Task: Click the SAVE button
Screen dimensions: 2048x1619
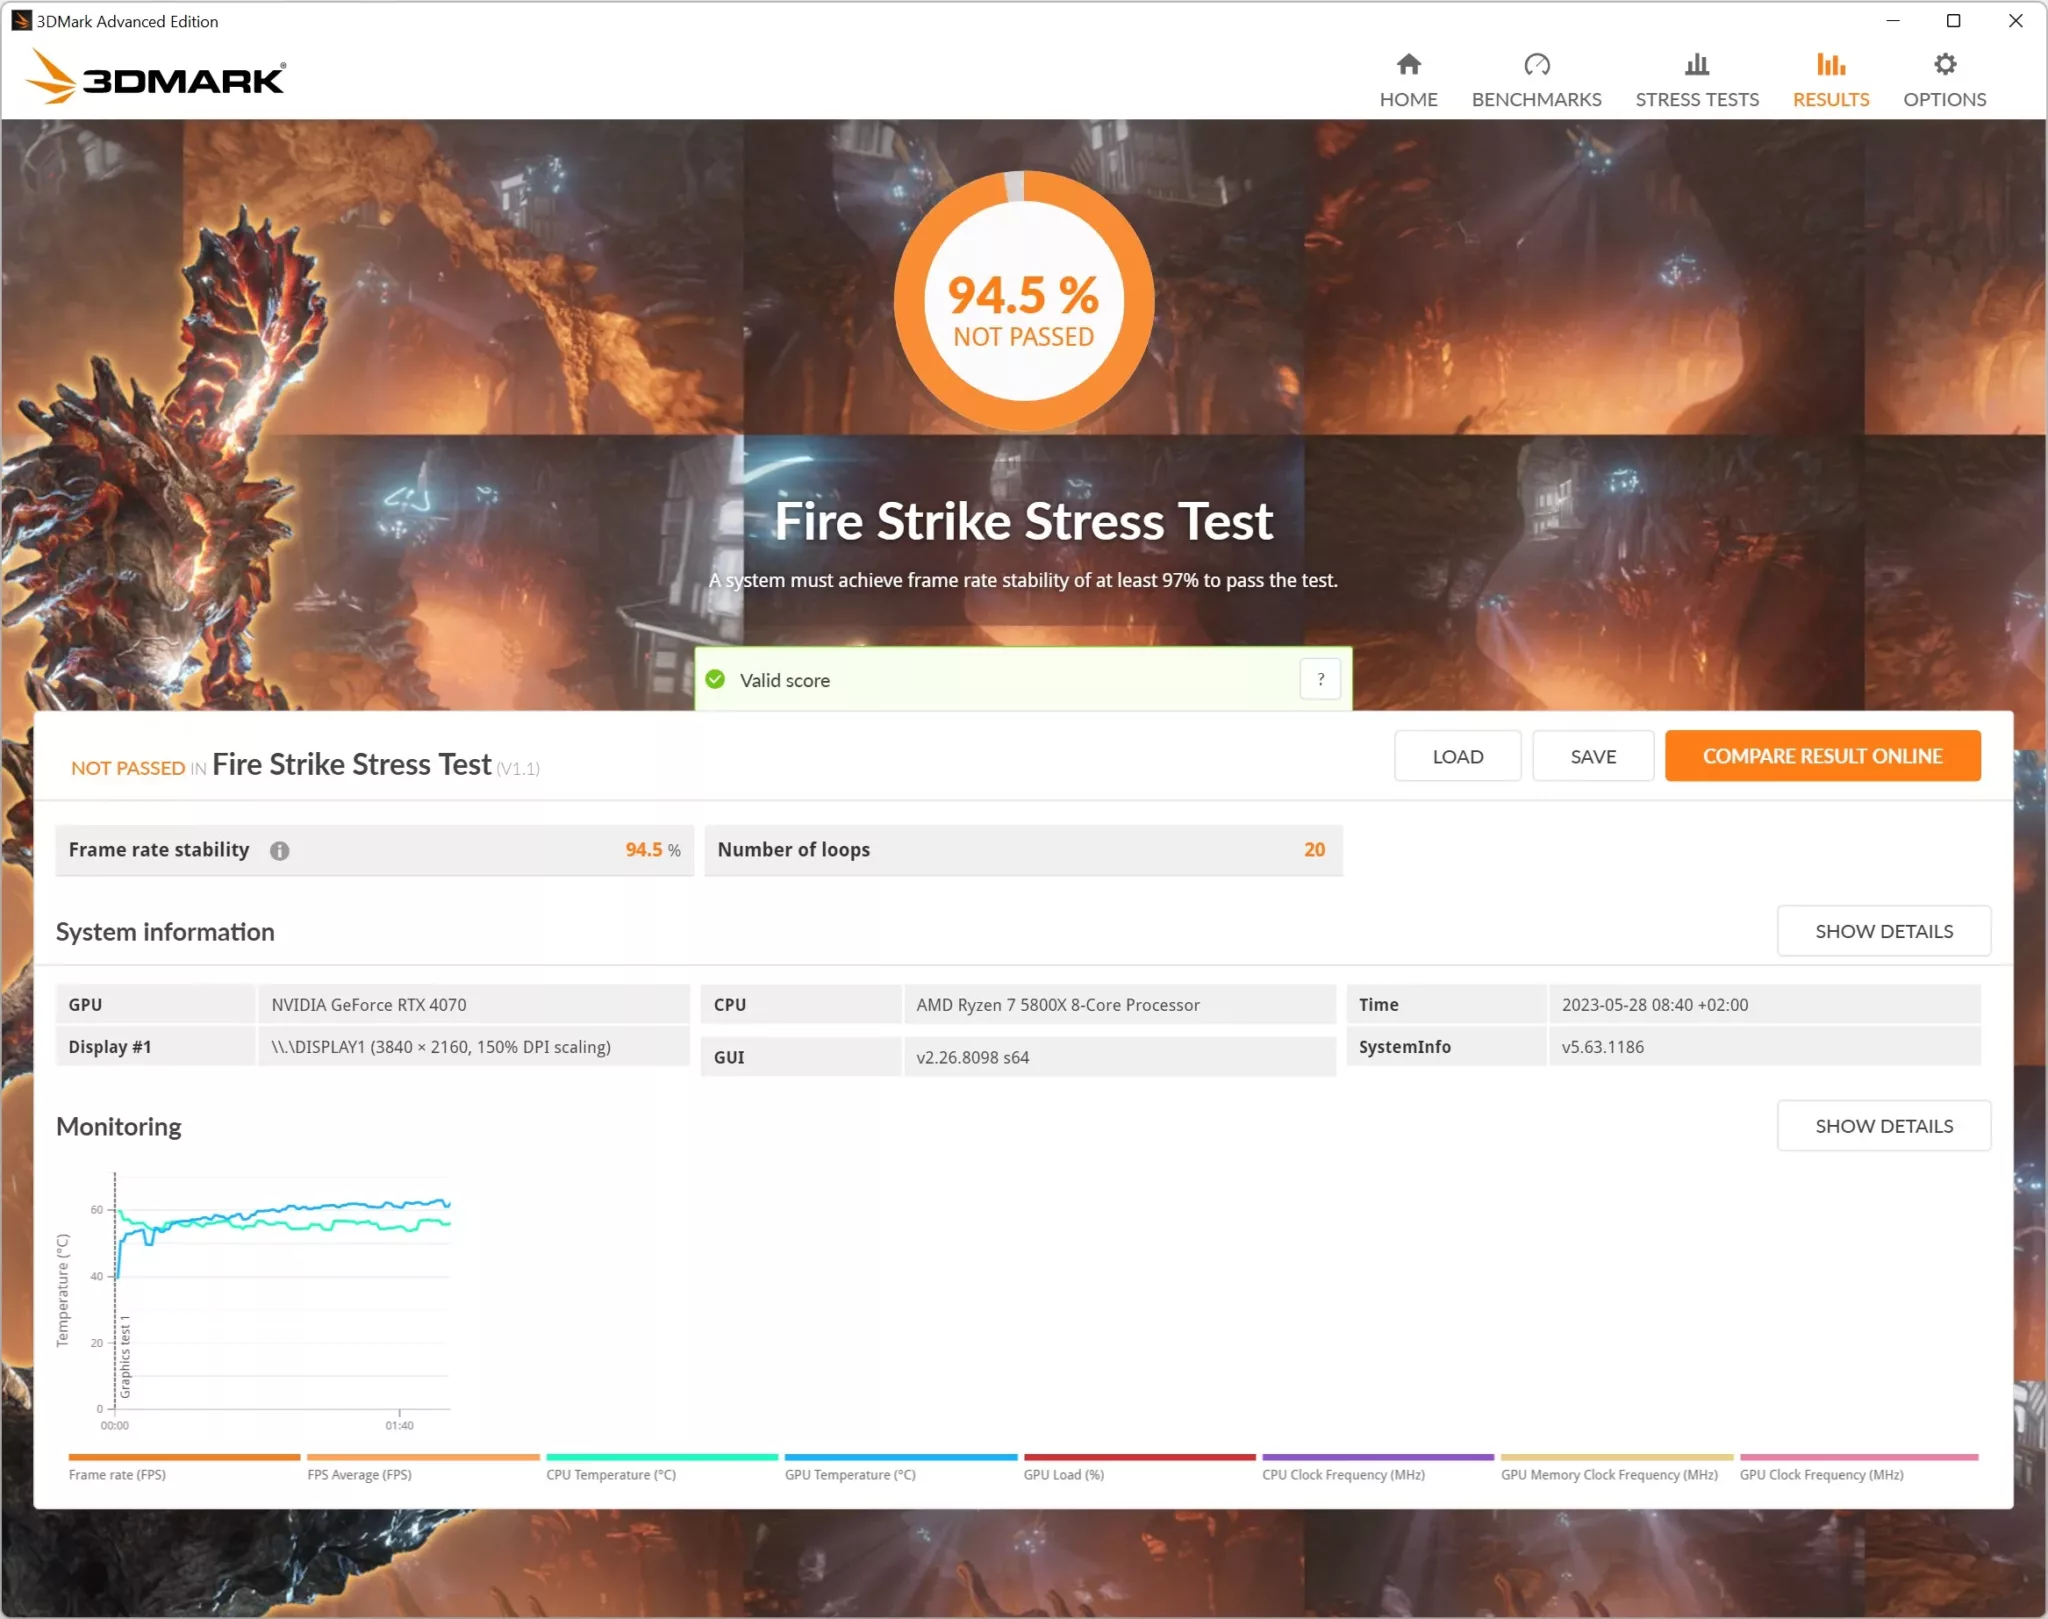Action: click(x=1592, y=756)
